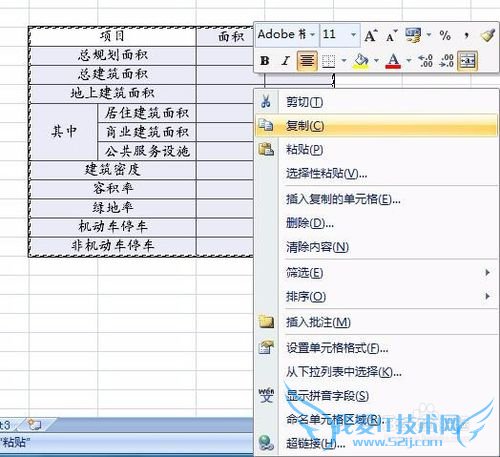The image size is (500, 457).
Task: Open the font color dropdown arrow
Action: (409, 61)
